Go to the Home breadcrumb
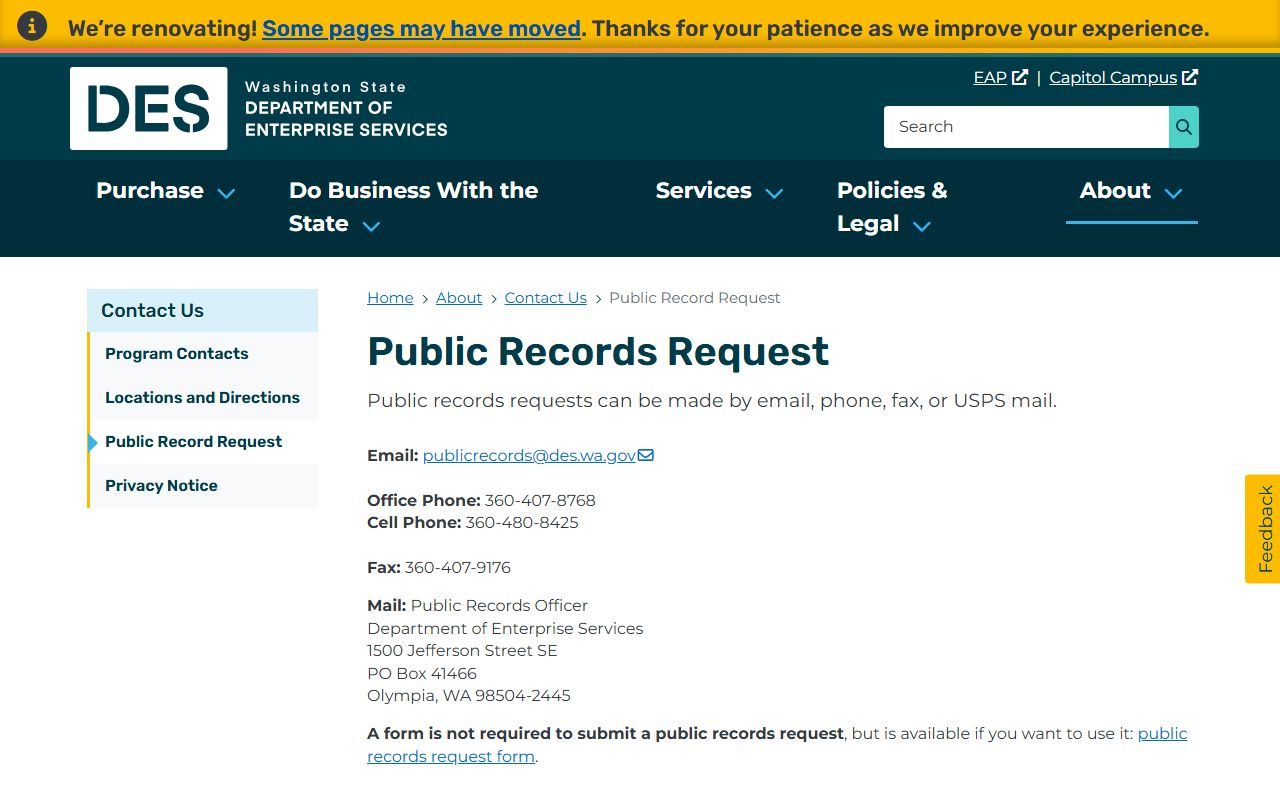 pyautogui.click(x=390, y=298)
